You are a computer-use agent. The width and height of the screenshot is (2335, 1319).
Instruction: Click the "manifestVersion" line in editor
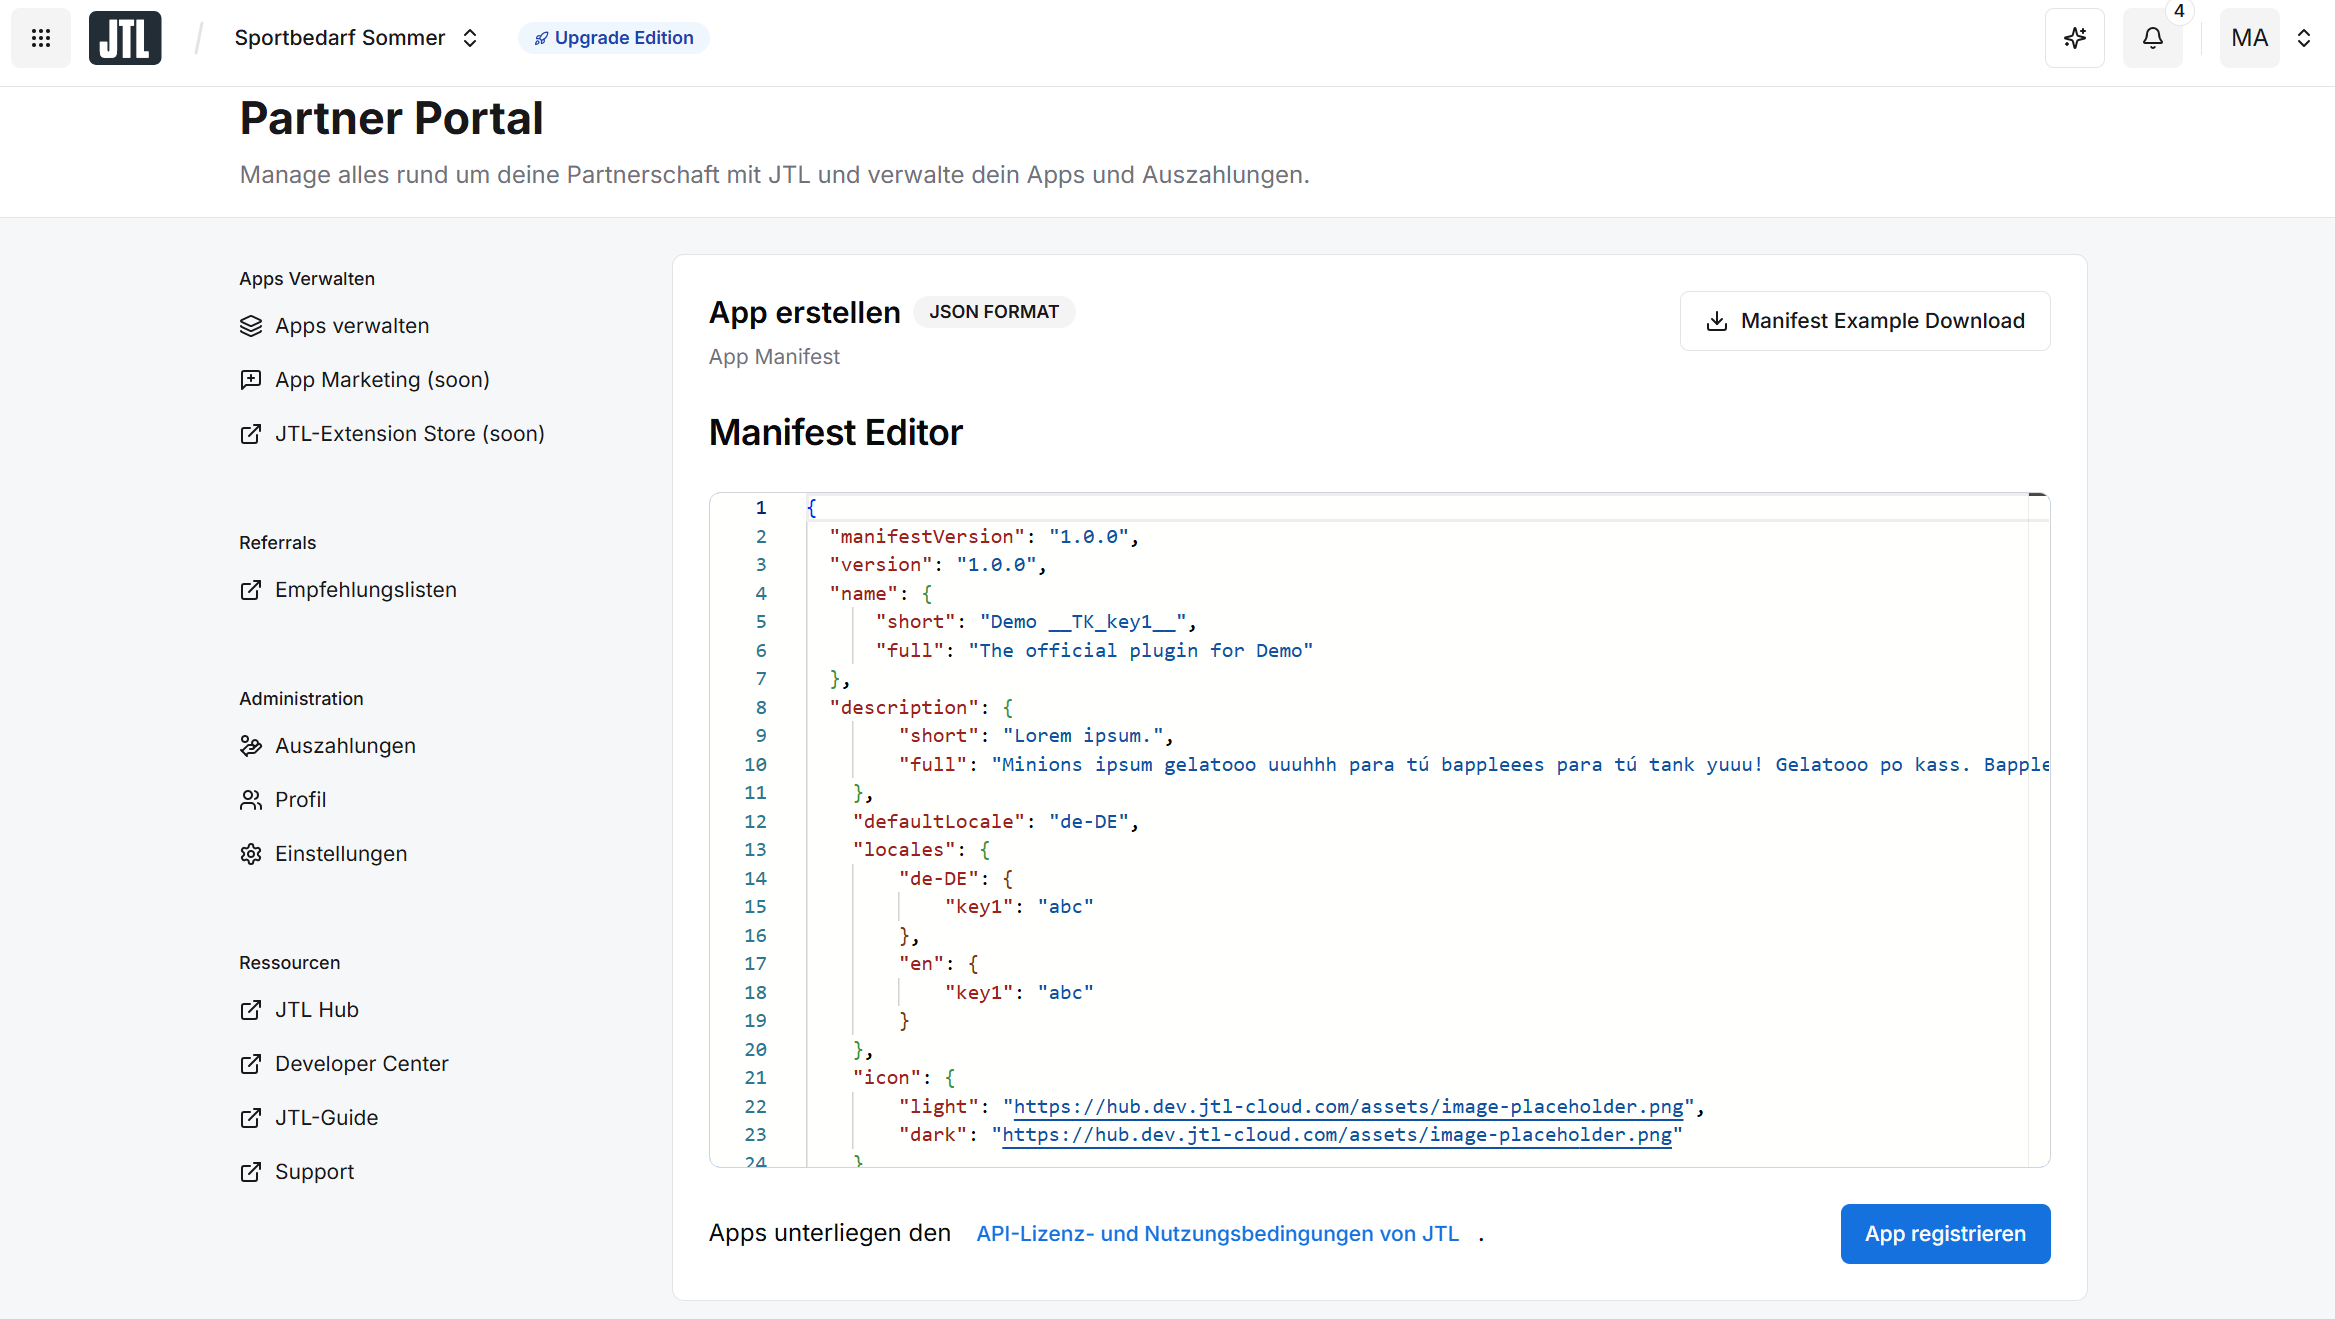click(984, 537)
